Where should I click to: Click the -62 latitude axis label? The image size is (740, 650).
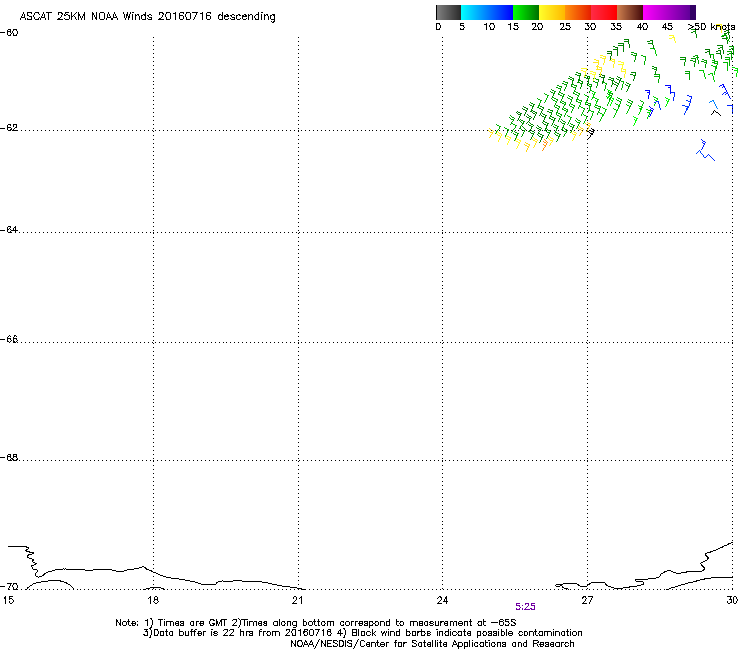click(9, 128)
